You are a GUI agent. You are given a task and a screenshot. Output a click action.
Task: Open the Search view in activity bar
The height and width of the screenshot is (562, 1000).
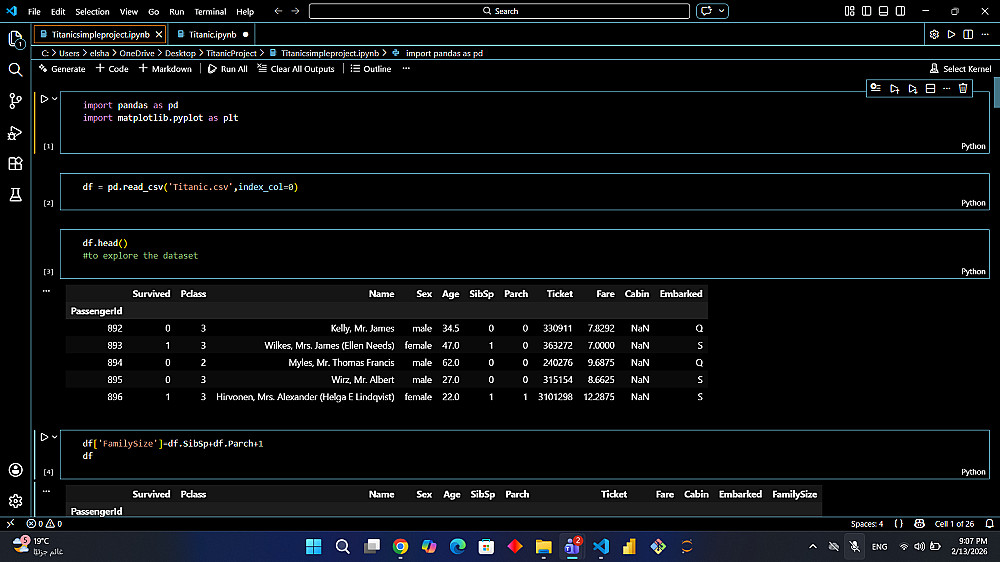click(15, 70)
